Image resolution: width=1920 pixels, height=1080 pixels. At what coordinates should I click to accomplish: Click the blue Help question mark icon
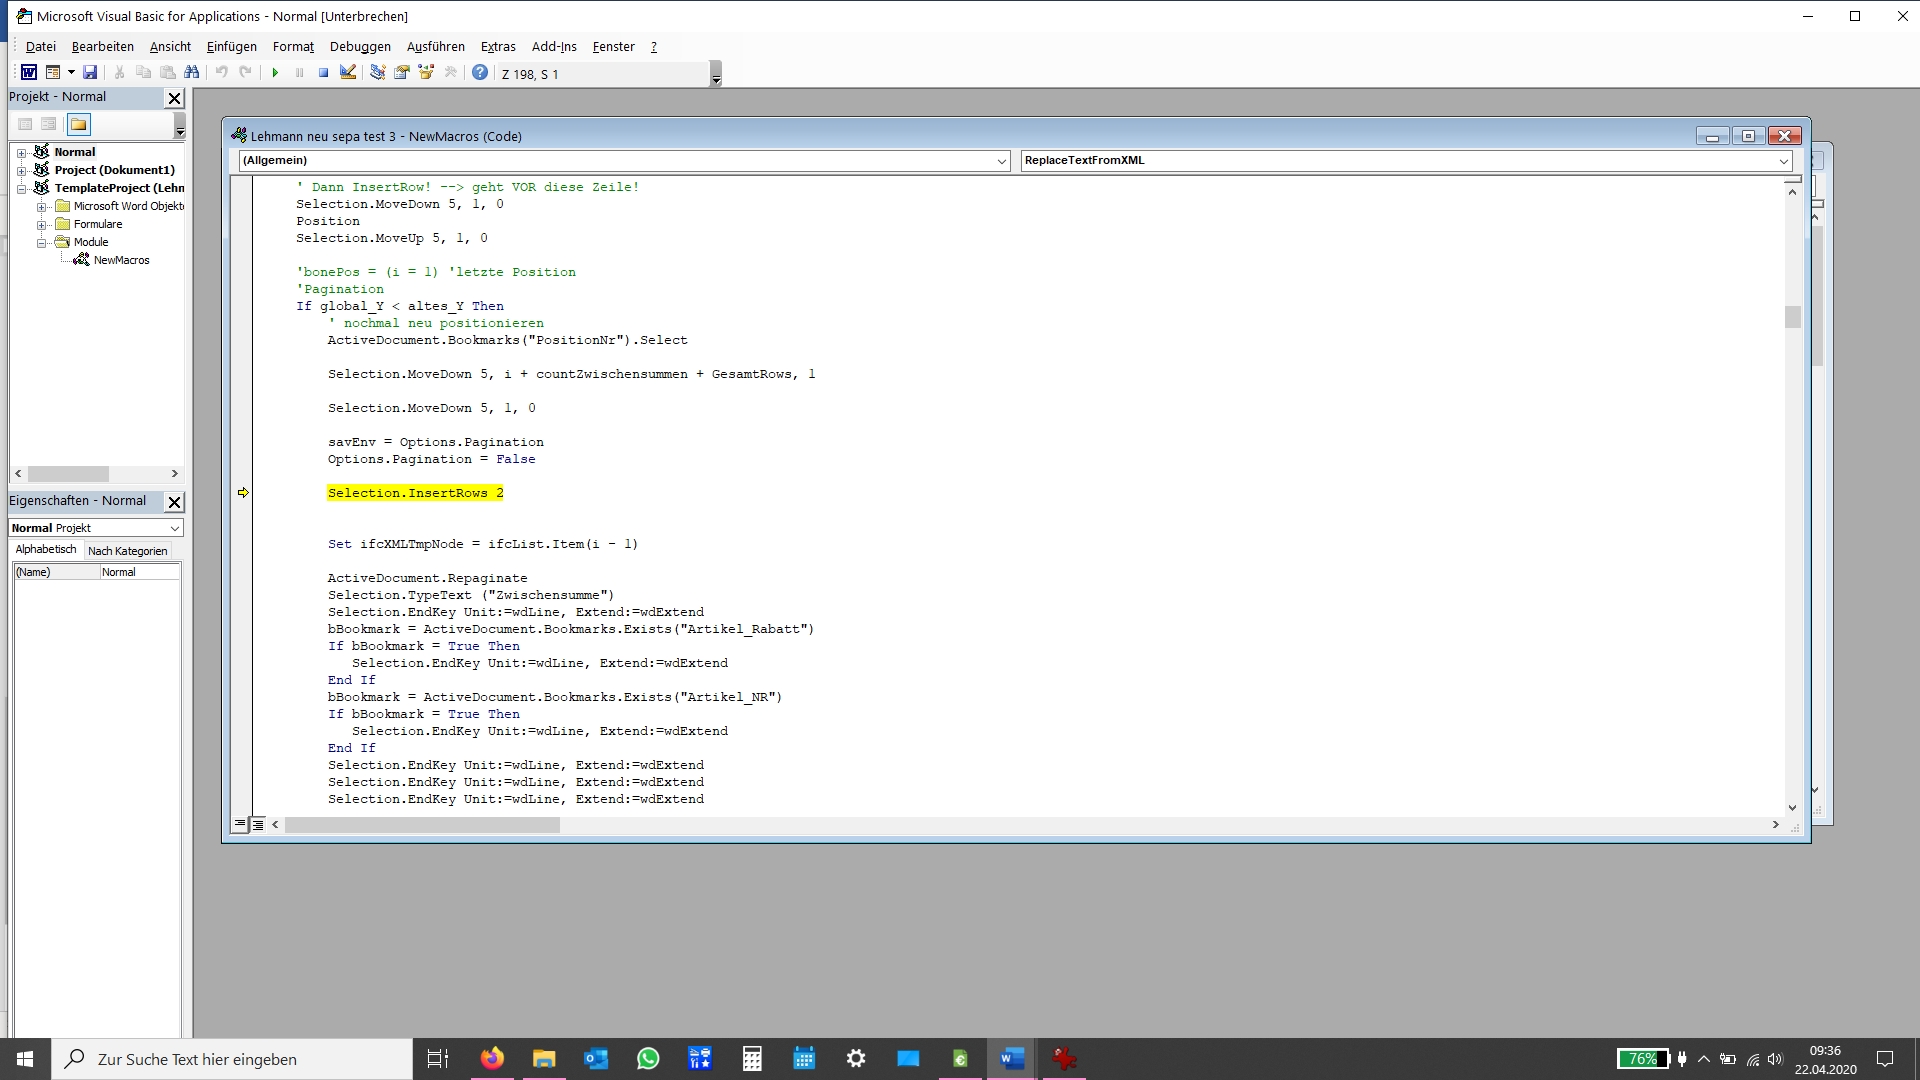(480, 73)
